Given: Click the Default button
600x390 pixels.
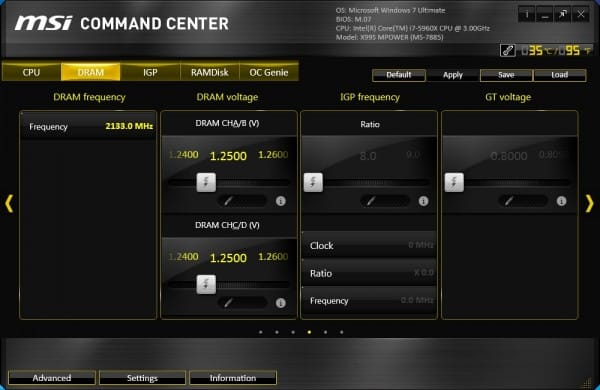Looking at the screenshot, I should coord(399,75).
